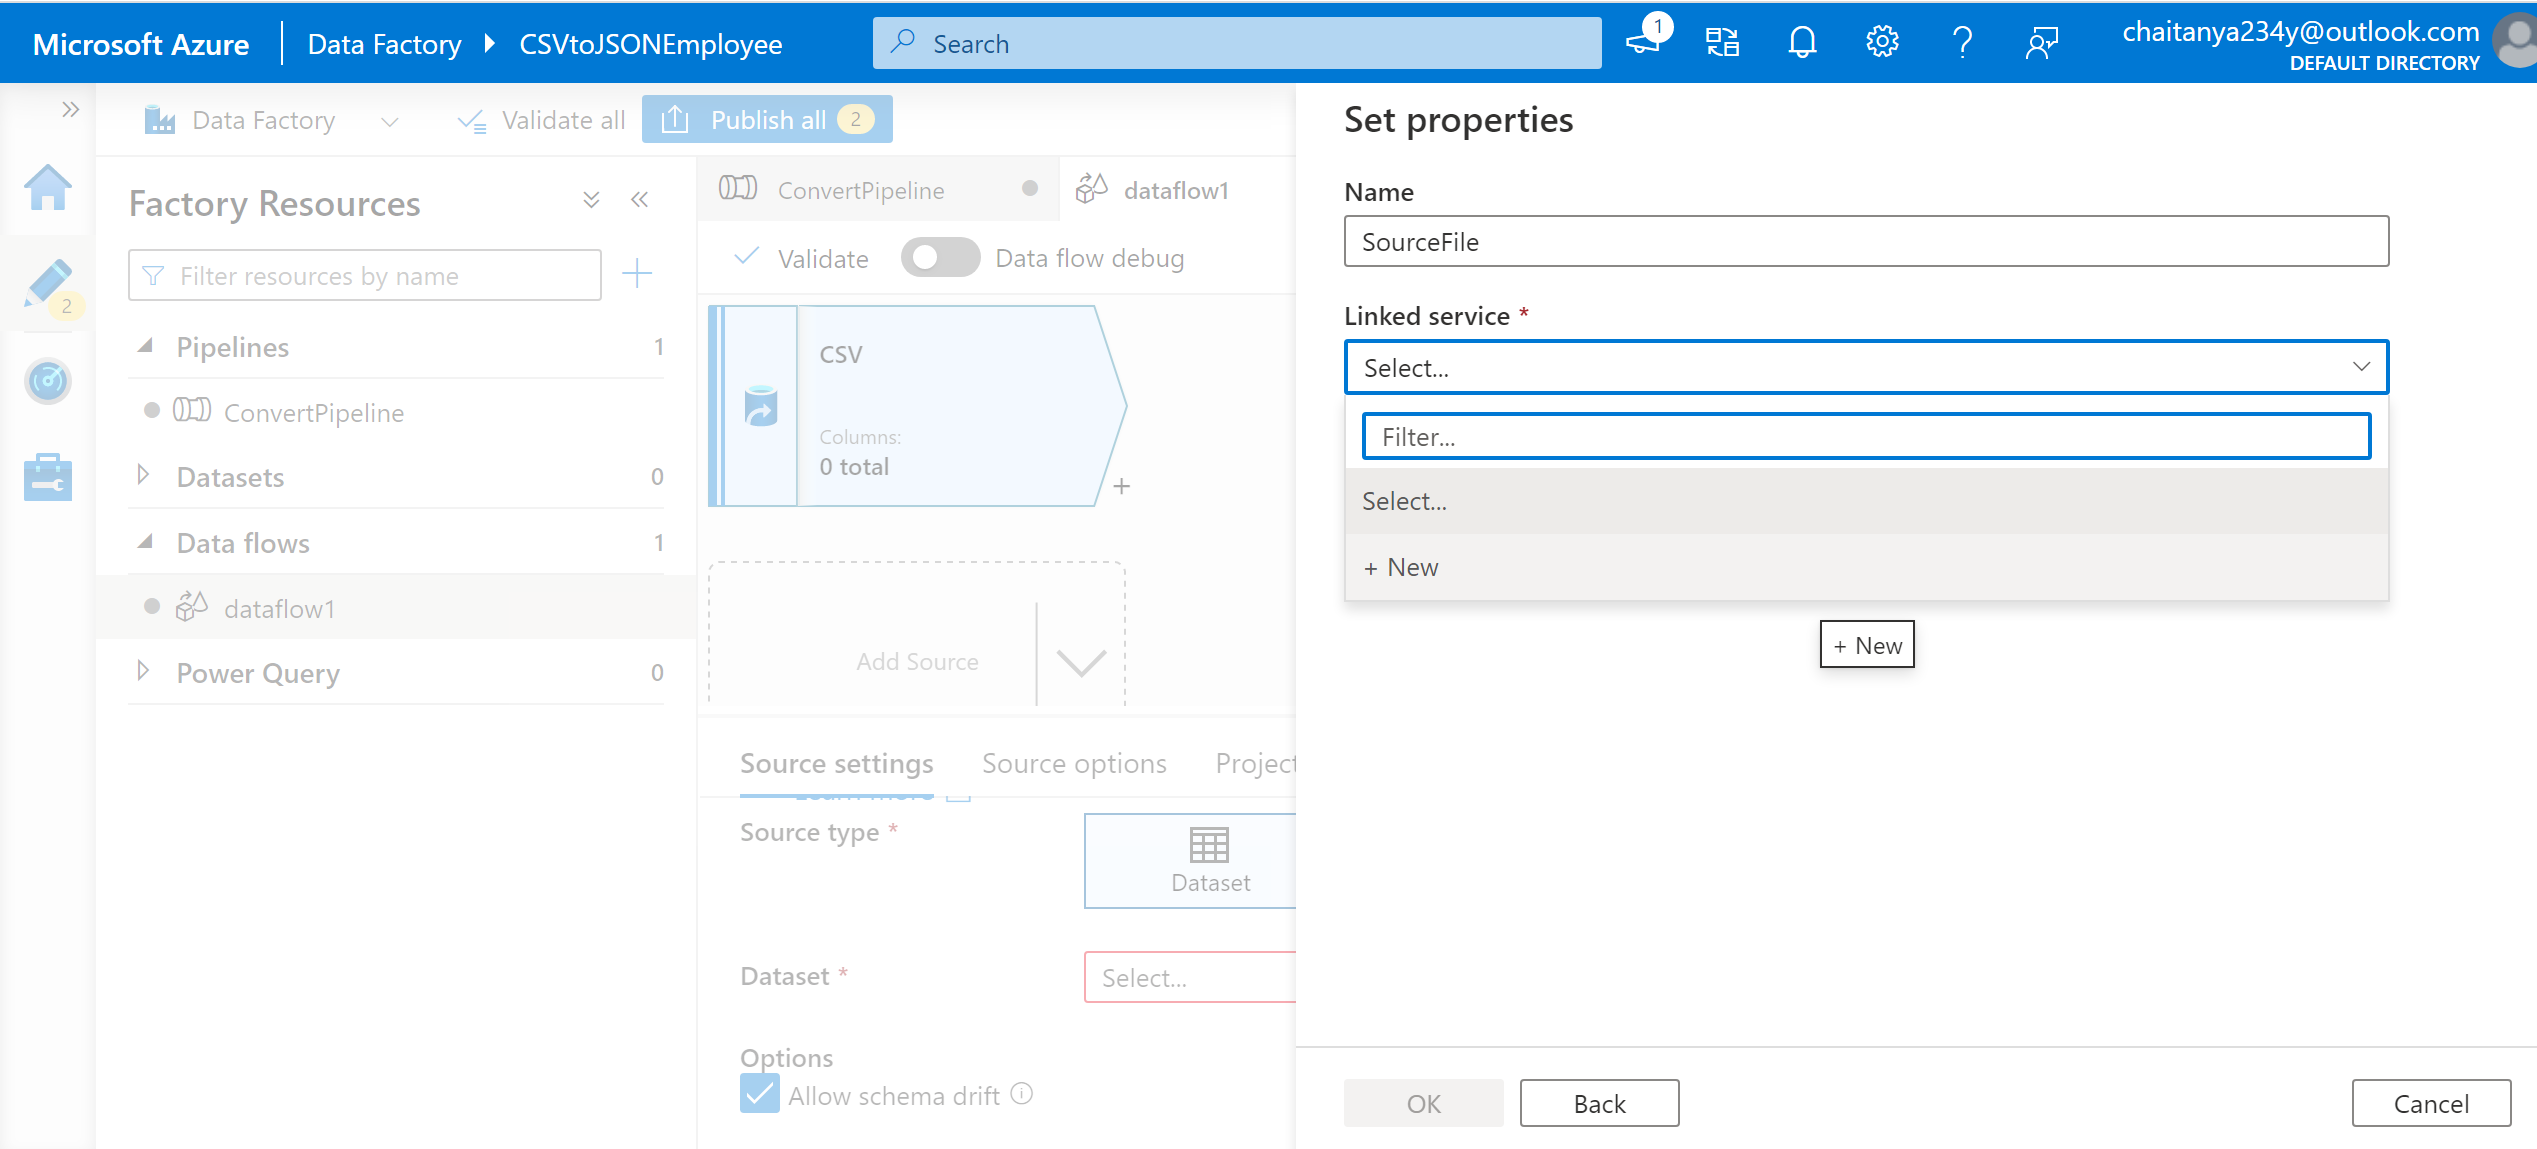Open the Help question mark icon
This screenshot has height=1149, width=2537.
pyautogui.click(x=1962, y=42)
